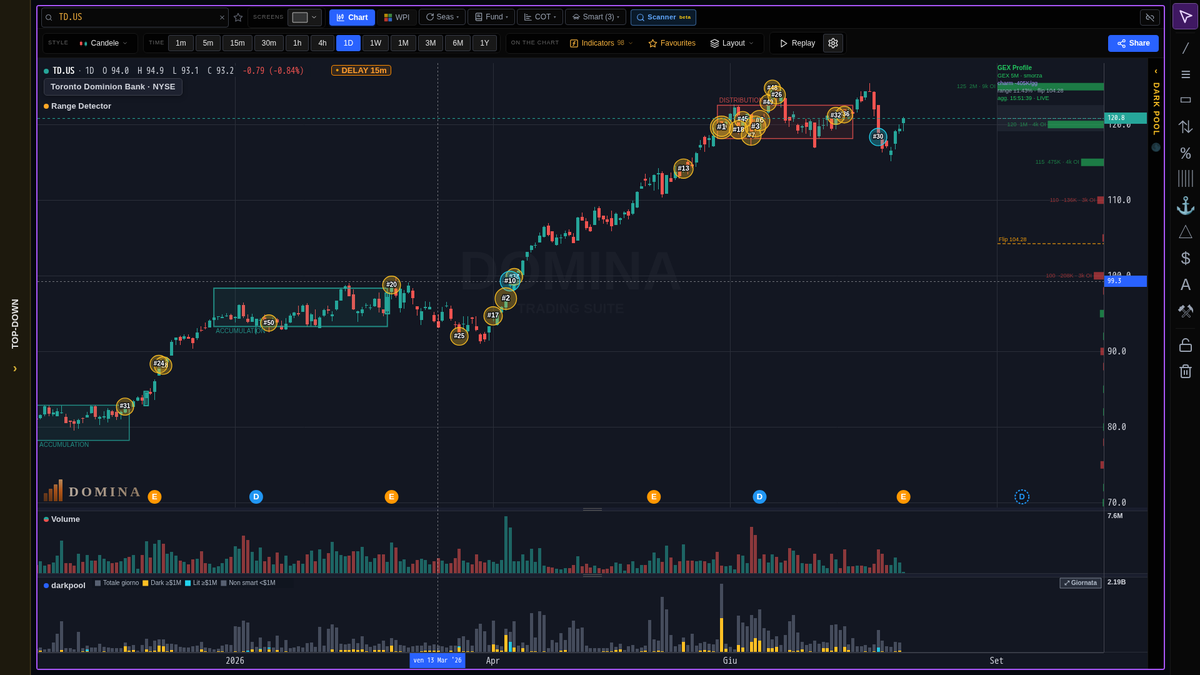Select the 15m timeframe
Image resolution: width=1200 pixels, height=675 pixels.
pyautogui.click(x=237, y=43)
